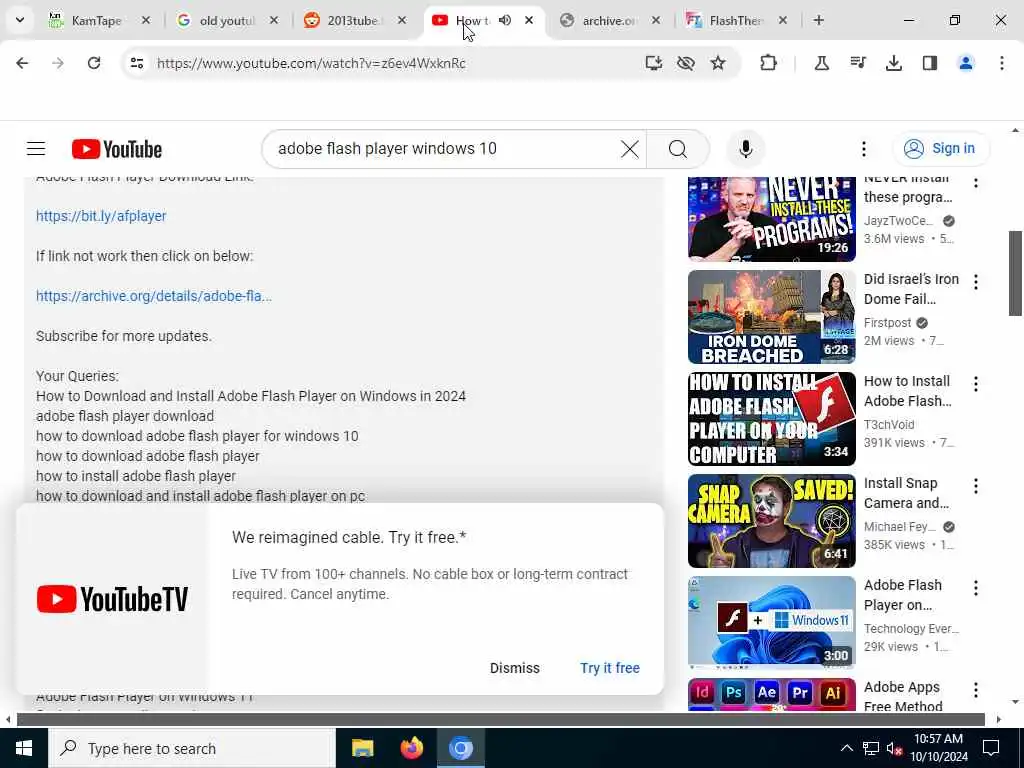Image resolution: width=1024 pixels, height=768 pixels.
Task: Open the muted volume tray icon
Action: (894, 748)
